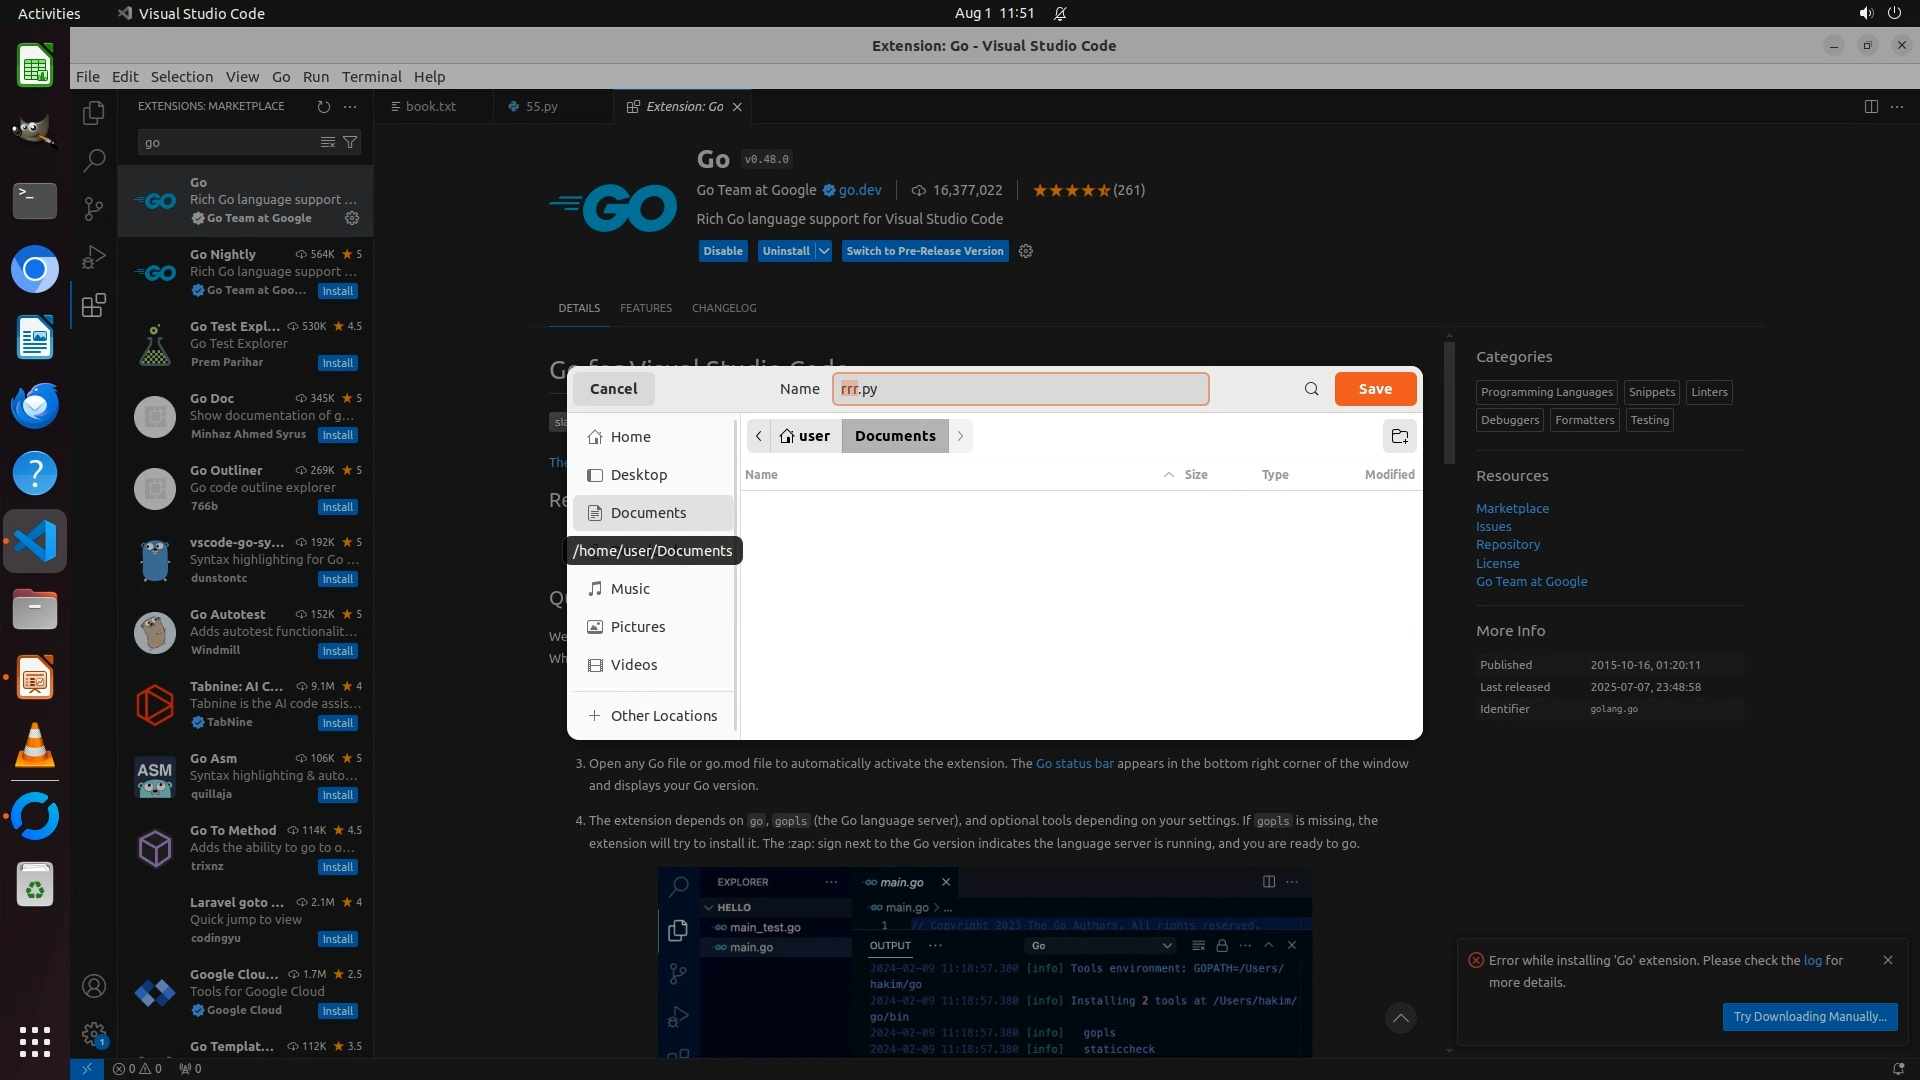Toggle Switch to Pre-Release Version

[x=924, y=251]
